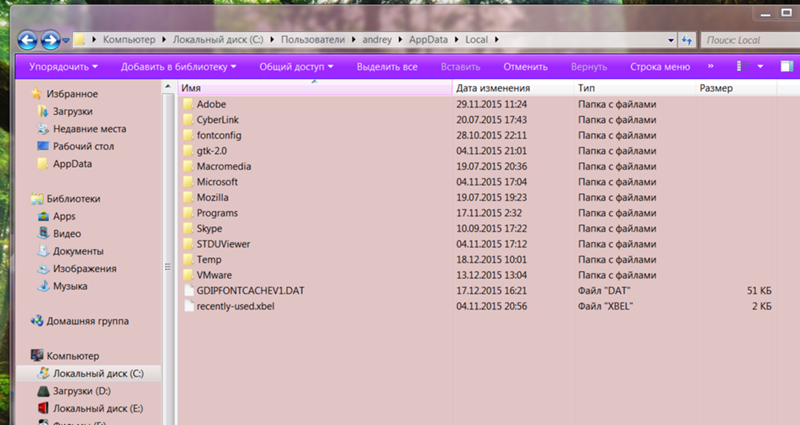Image resolution: width=800 pixels, height=425 pixels.
Task: Click the Поиск: Local search field
Action: 750,40
